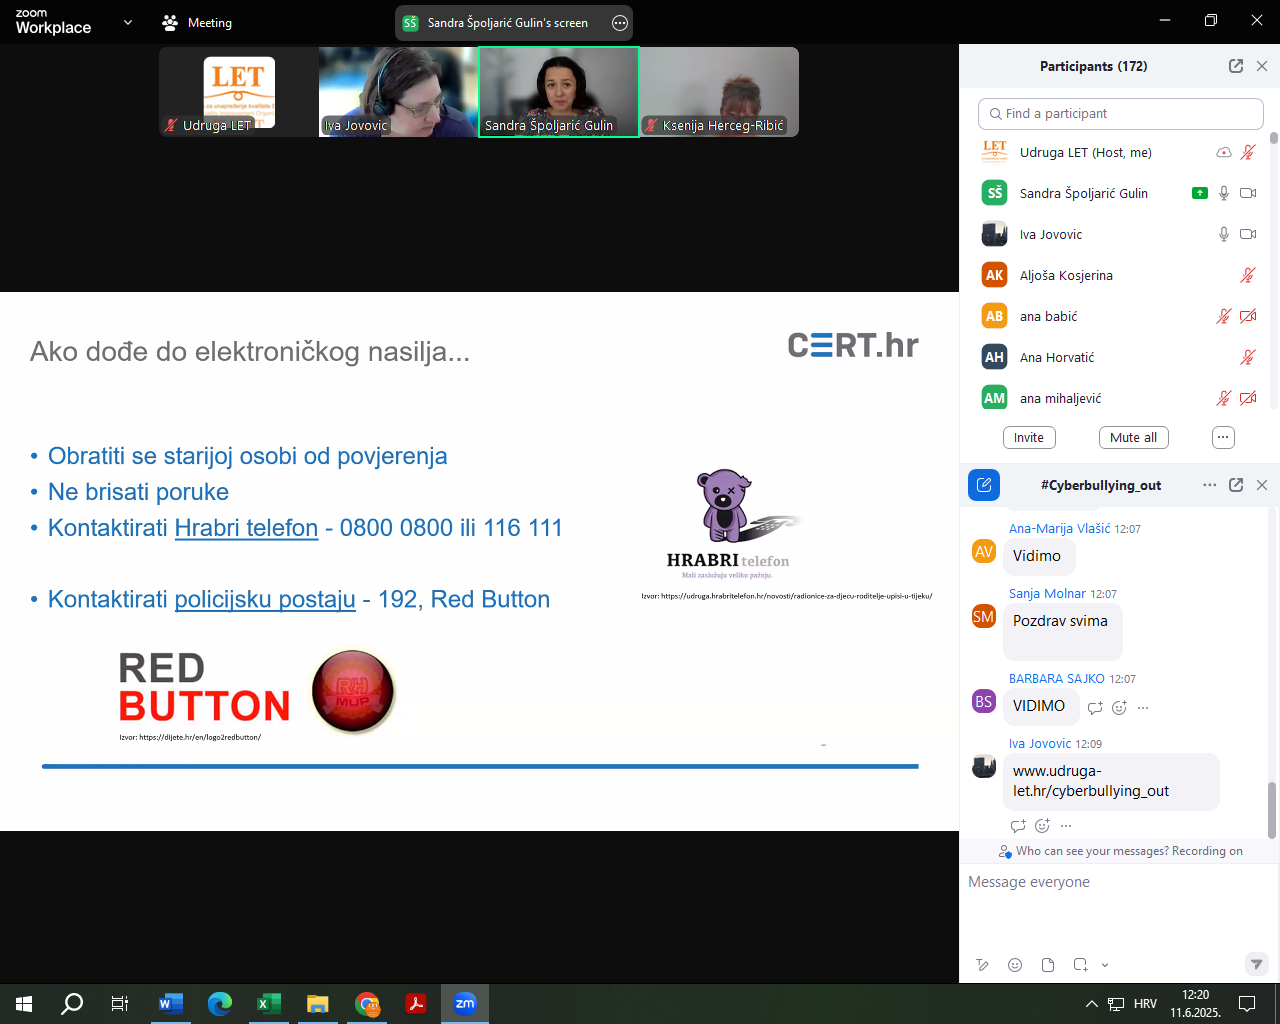
Task: Click the Find a participant search field
Action: click(x=1120, y=114)
